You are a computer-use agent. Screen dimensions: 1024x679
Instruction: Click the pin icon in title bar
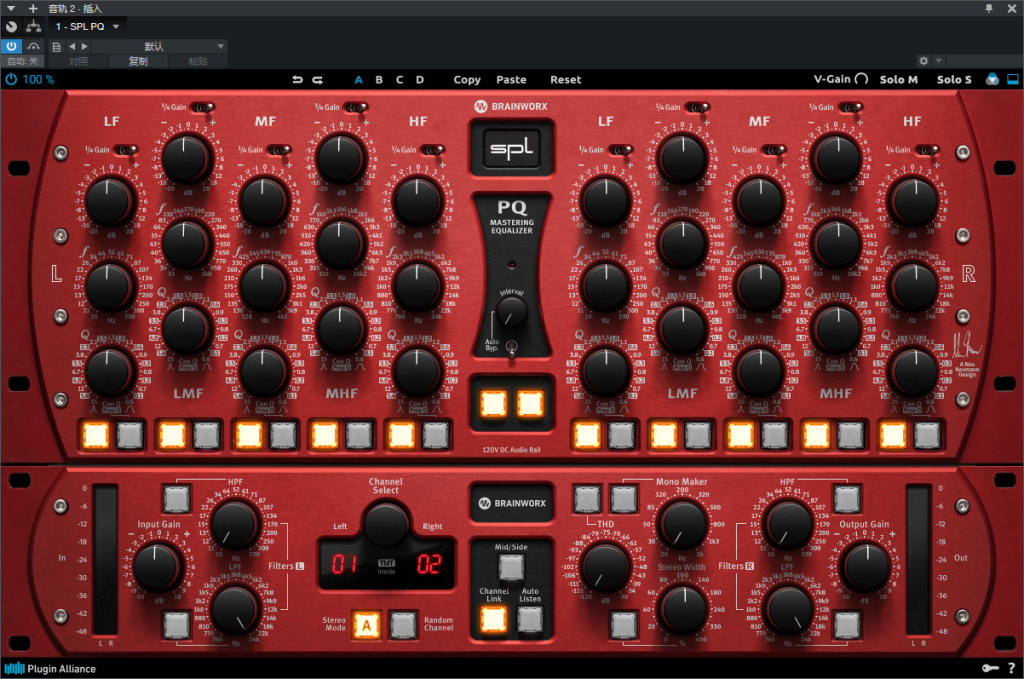click(989, 8)
